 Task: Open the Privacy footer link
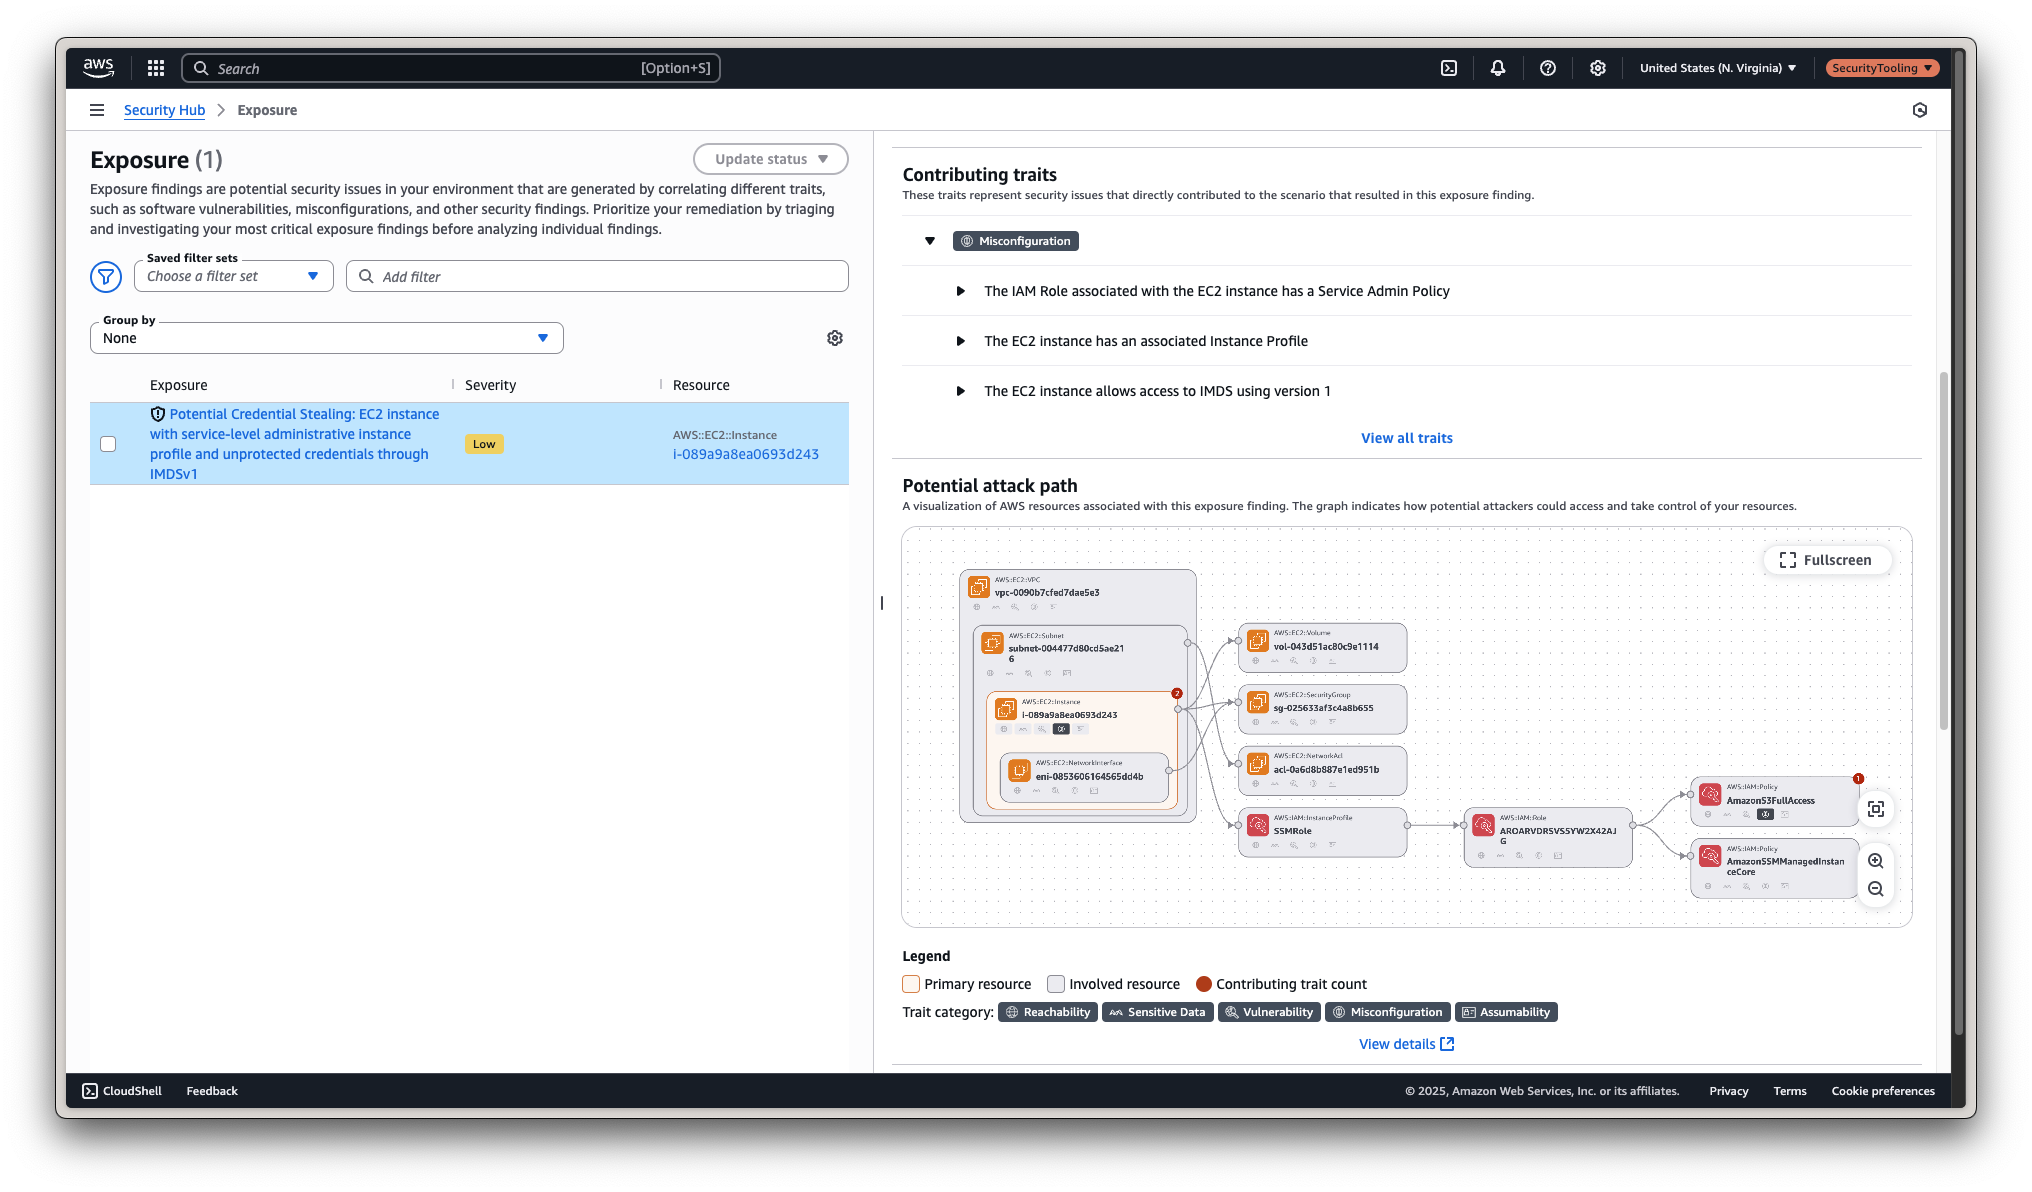coord(1729,1091)
